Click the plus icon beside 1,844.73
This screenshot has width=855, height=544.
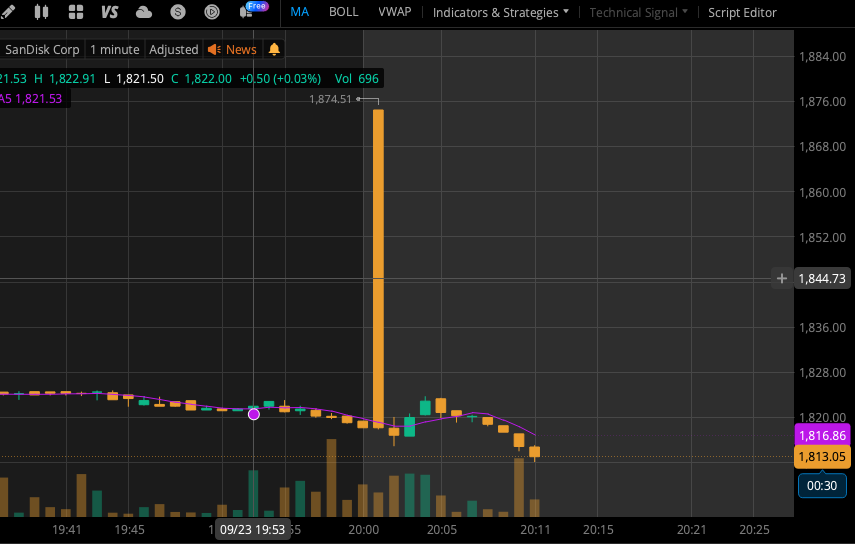(x=781, y=279)
